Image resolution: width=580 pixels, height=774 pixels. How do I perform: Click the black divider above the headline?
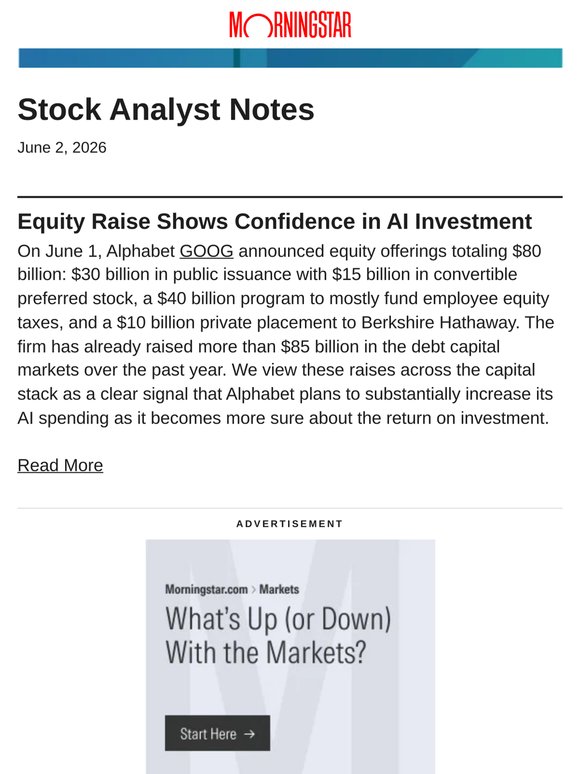coord(290,197)
